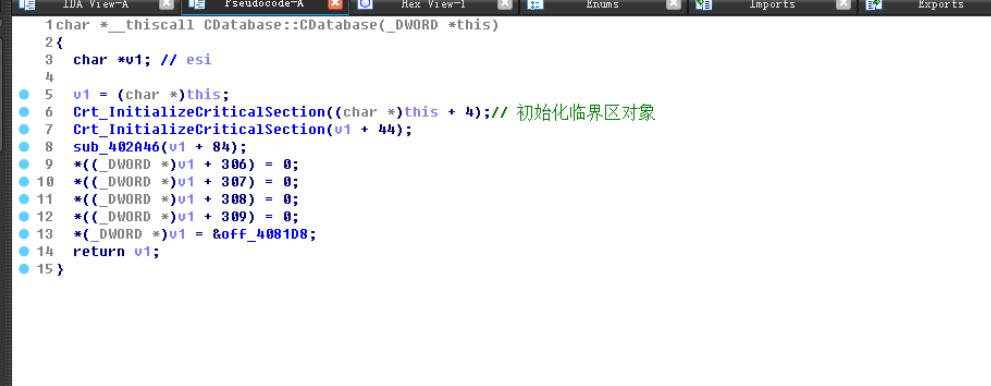Click the green Chinese comment on line 6
This screenshot has width=991, height=386.
pyautogui.click(x=586, y=112)
